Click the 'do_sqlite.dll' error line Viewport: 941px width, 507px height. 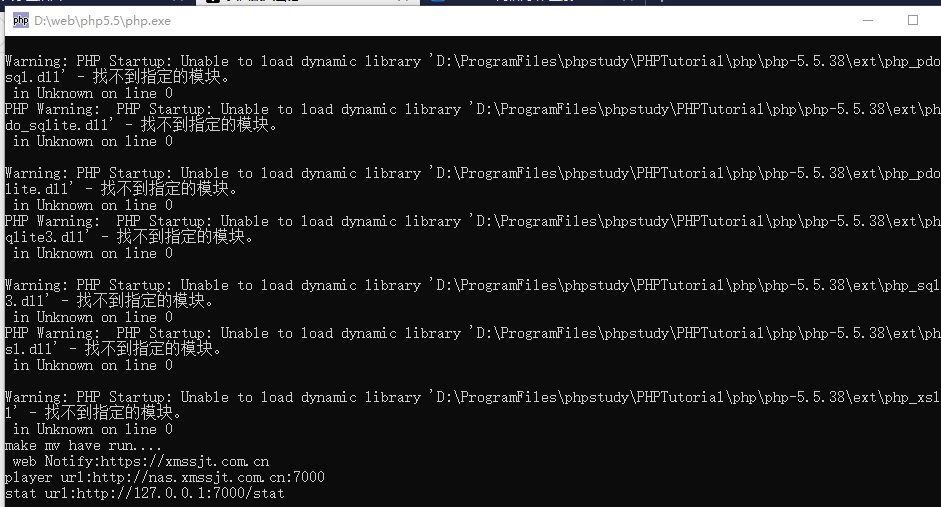tap(141, 125)
